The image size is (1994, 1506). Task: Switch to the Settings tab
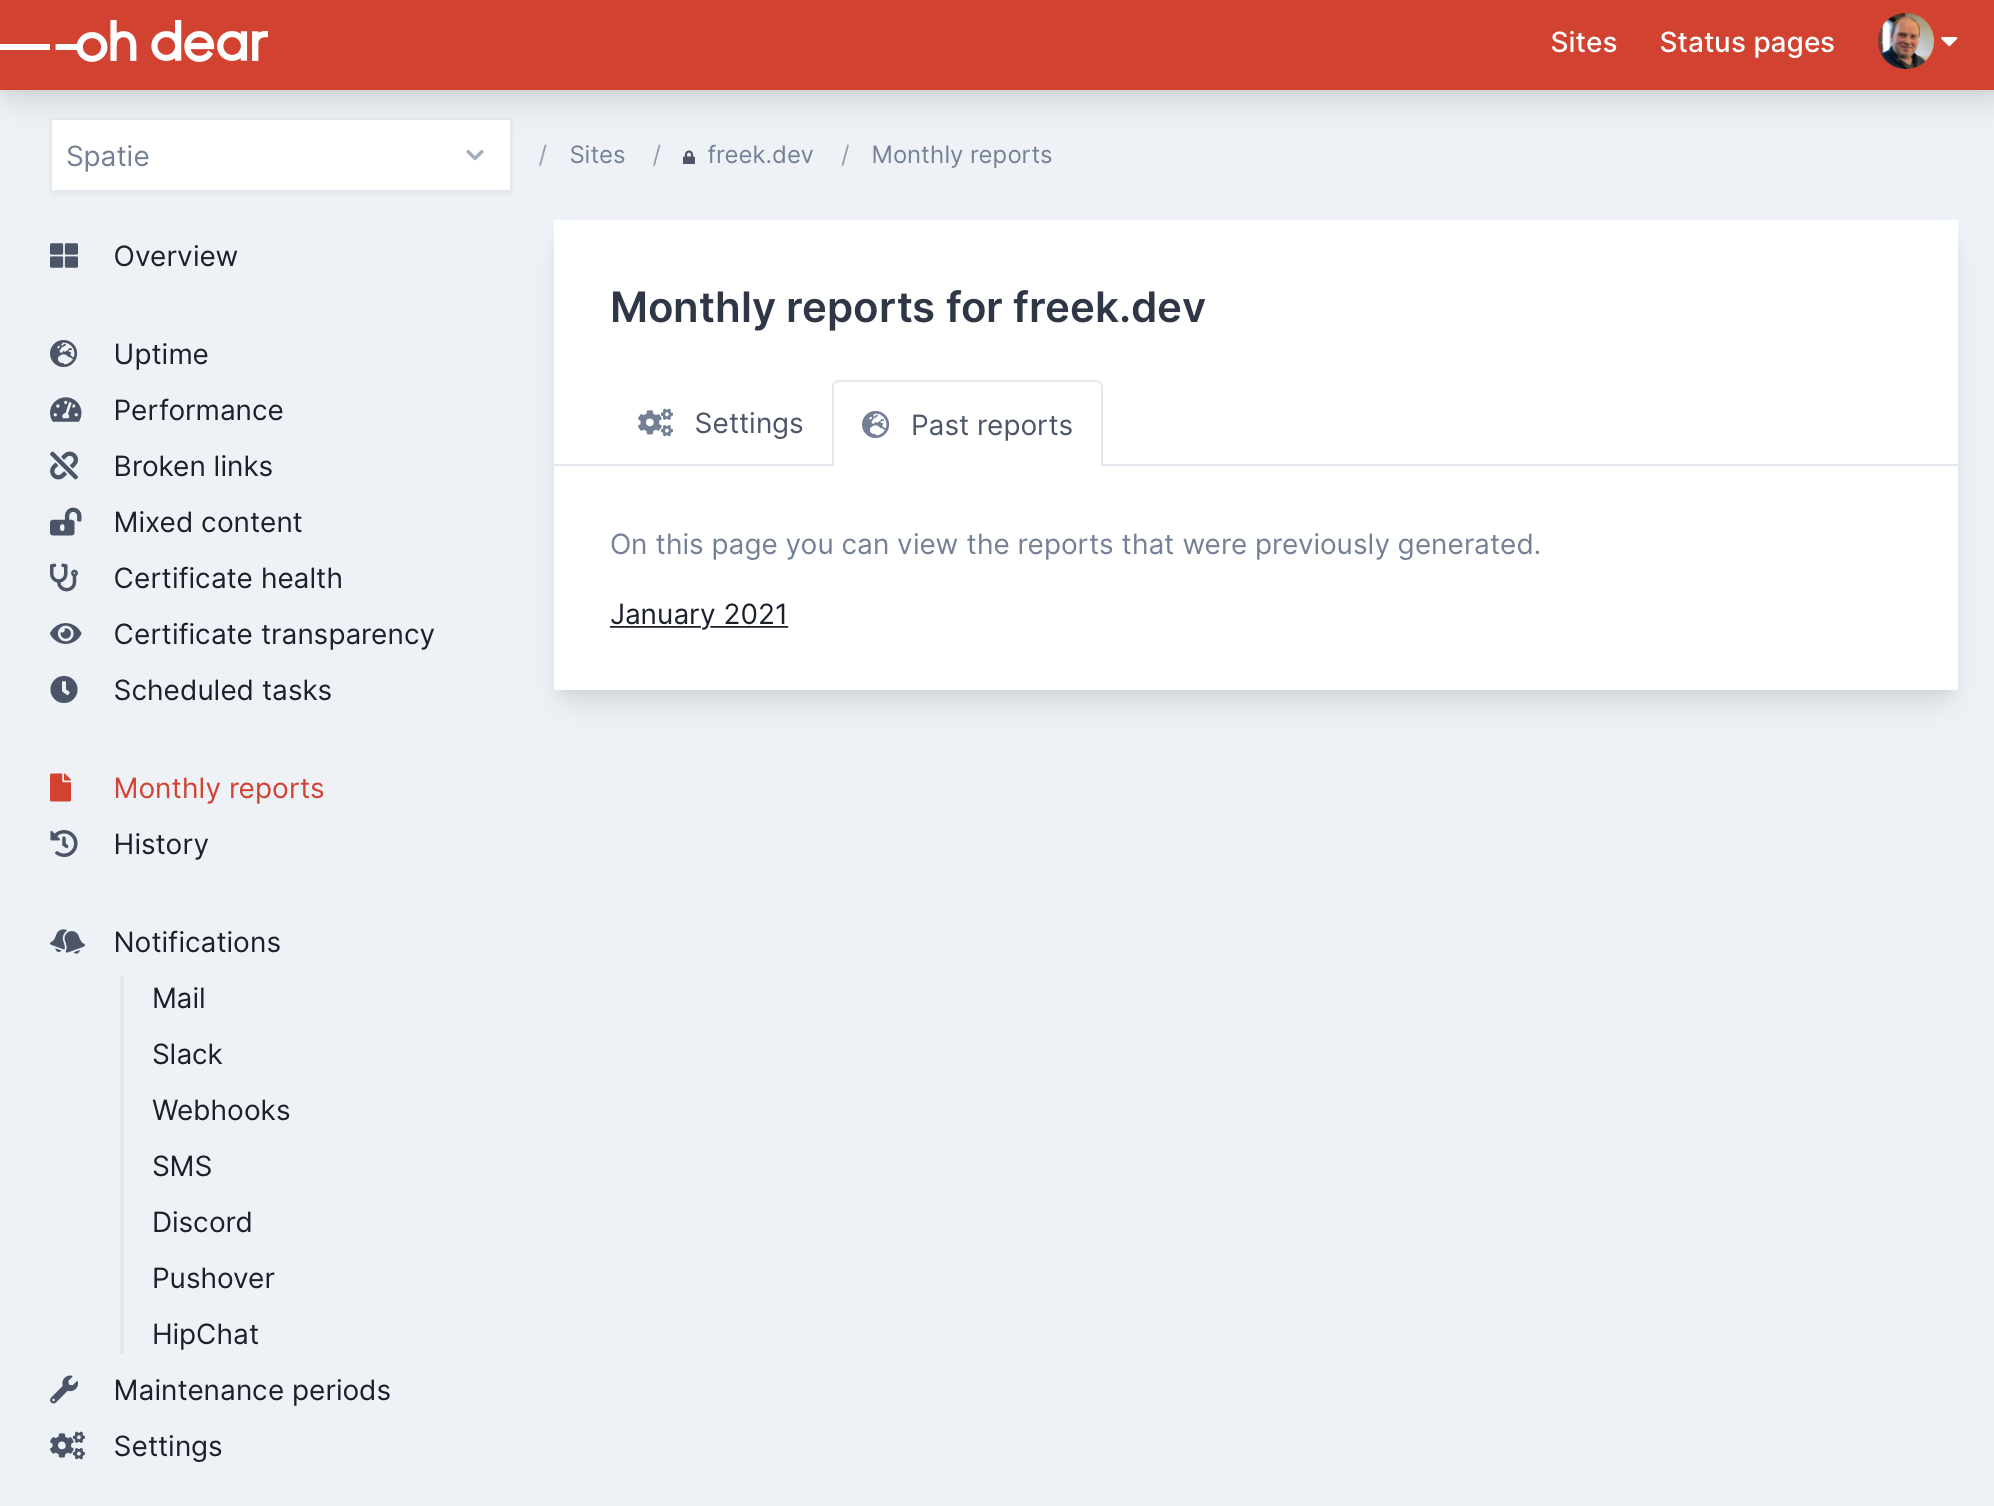[720, 423]
